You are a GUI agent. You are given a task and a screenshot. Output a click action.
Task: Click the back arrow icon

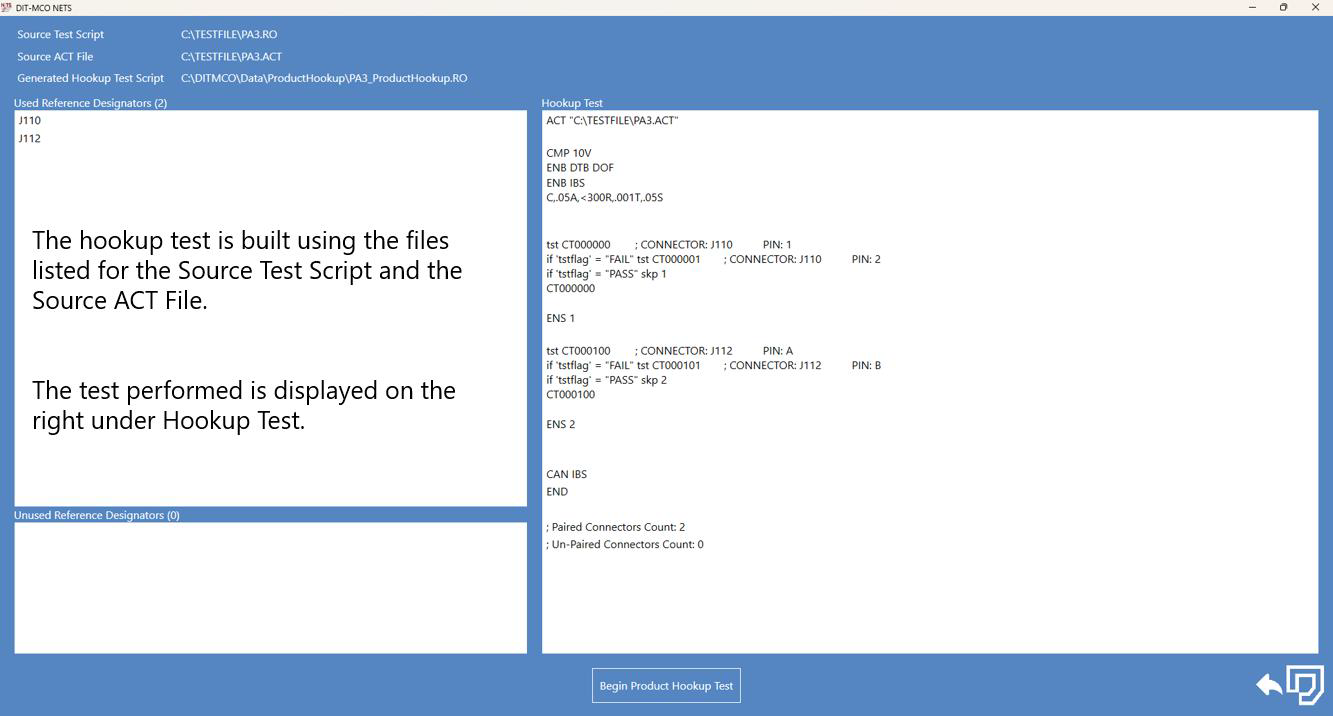1269,685
